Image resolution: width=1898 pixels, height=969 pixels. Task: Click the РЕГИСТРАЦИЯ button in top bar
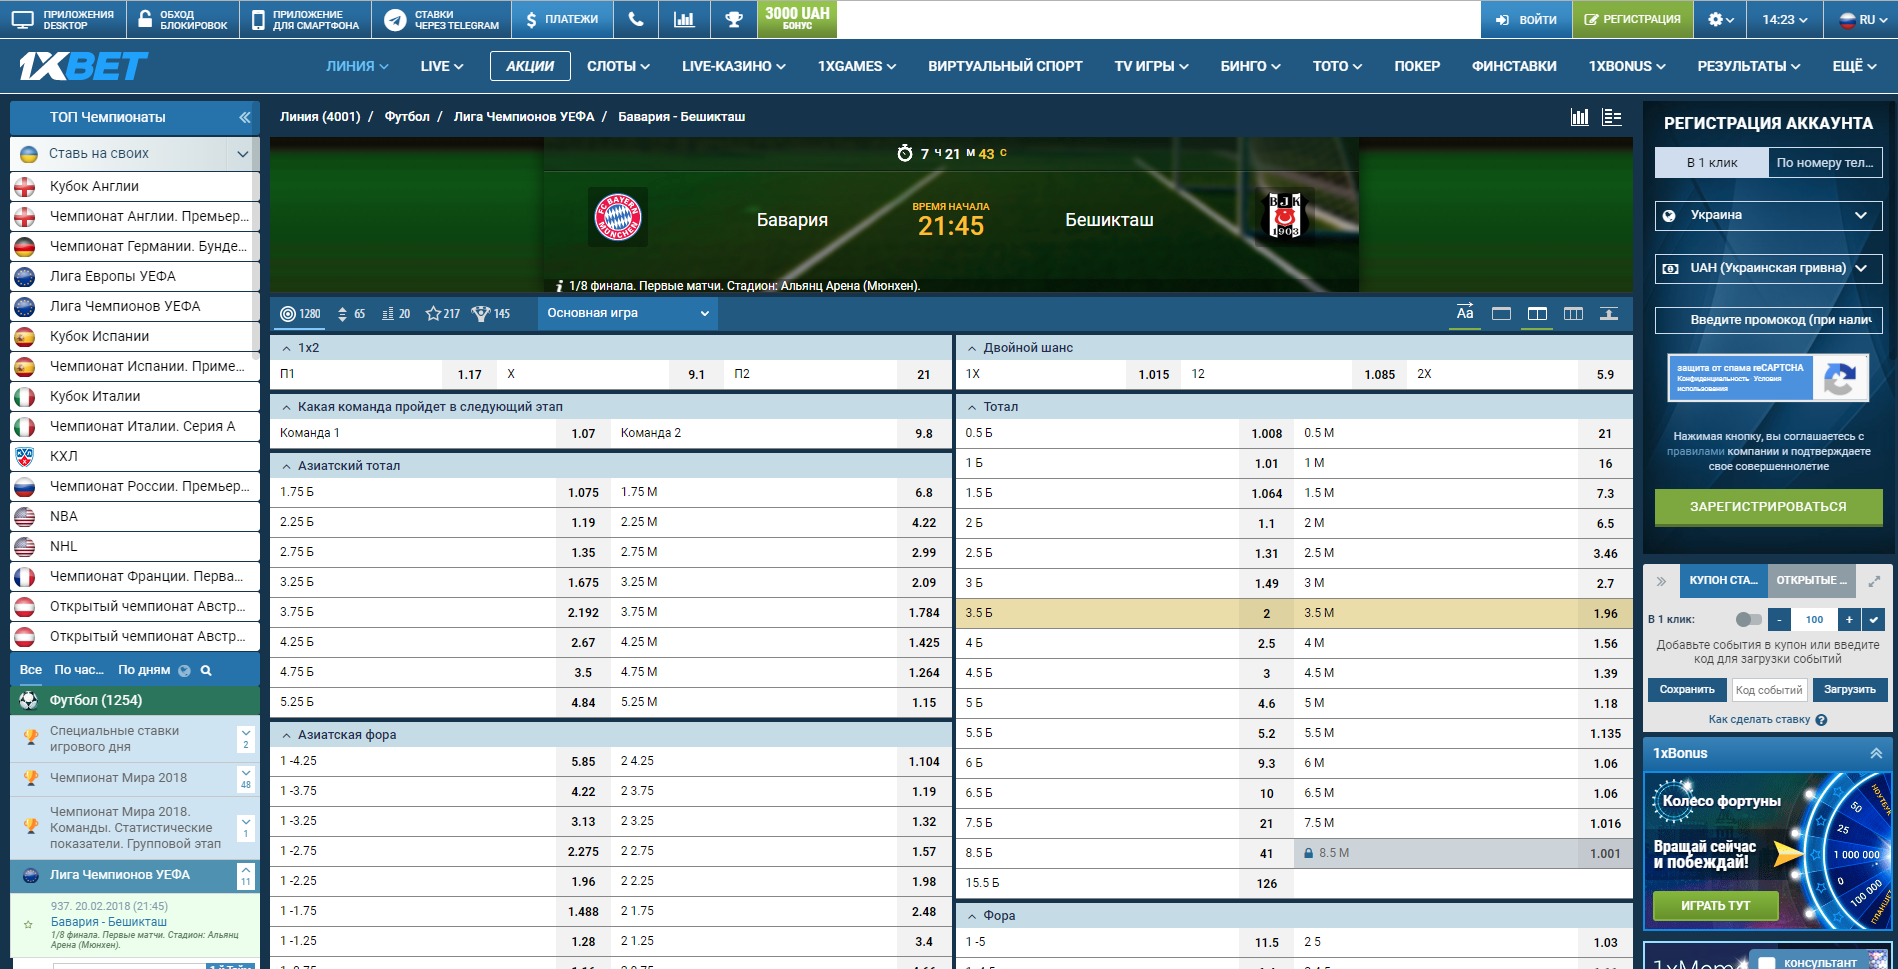tap(1632, 19)
